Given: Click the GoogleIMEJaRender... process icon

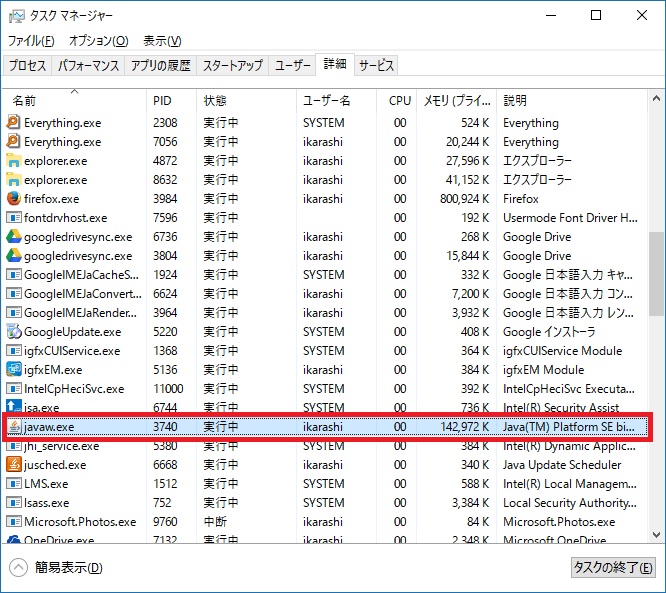Looking at the screenshot, I should 14,313.
